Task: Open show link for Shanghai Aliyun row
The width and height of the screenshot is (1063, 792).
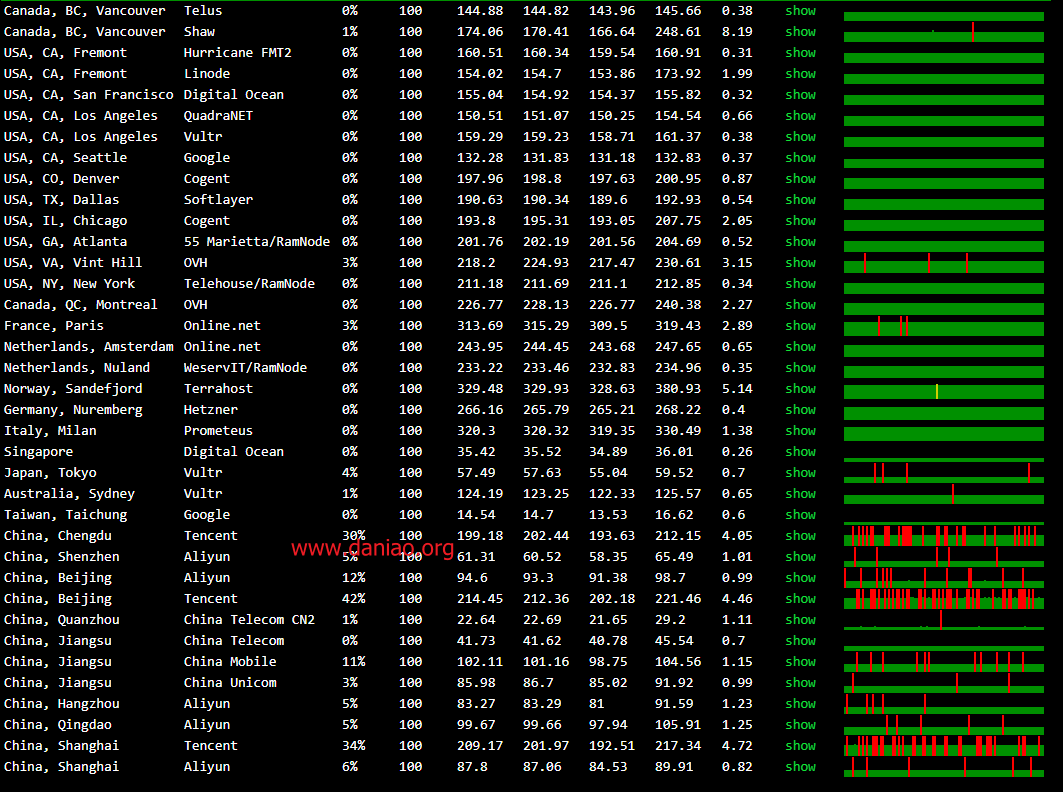Action: pos(800,768)
